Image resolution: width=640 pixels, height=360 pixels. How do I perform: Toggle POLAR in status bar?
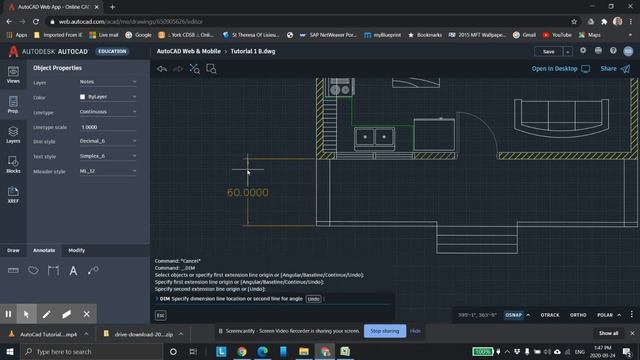point(605,315)
